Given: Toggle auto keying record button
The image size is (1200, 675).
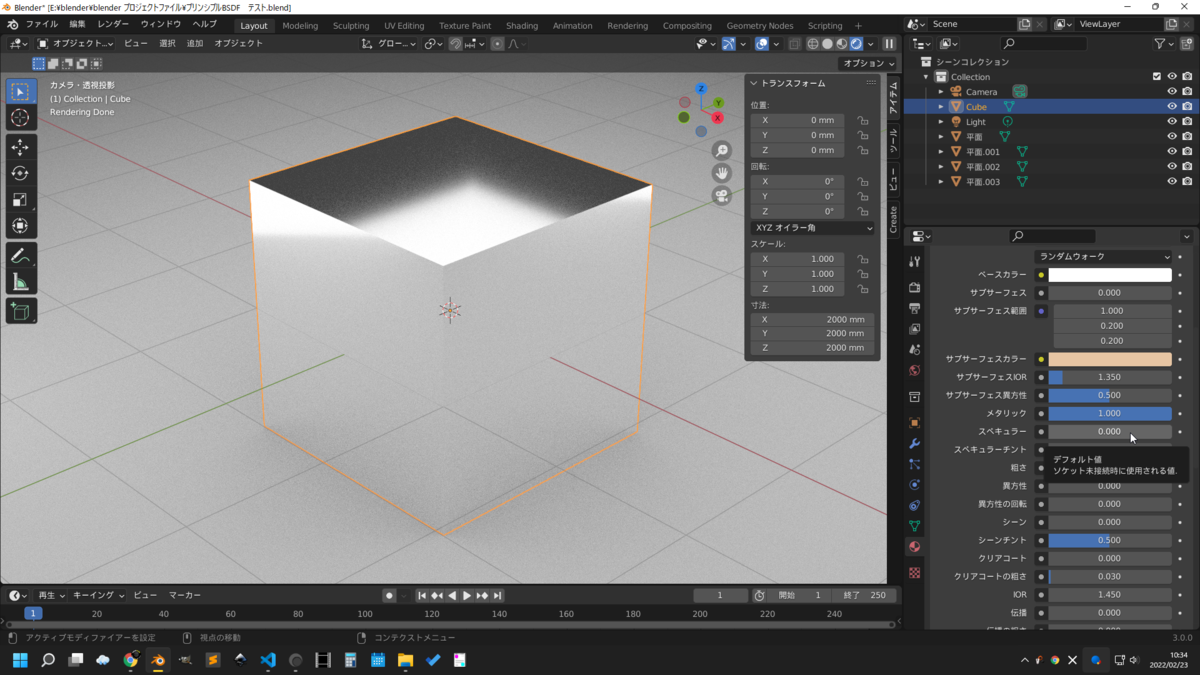Looking at the screenshot, I should click(x=389, y=595).
